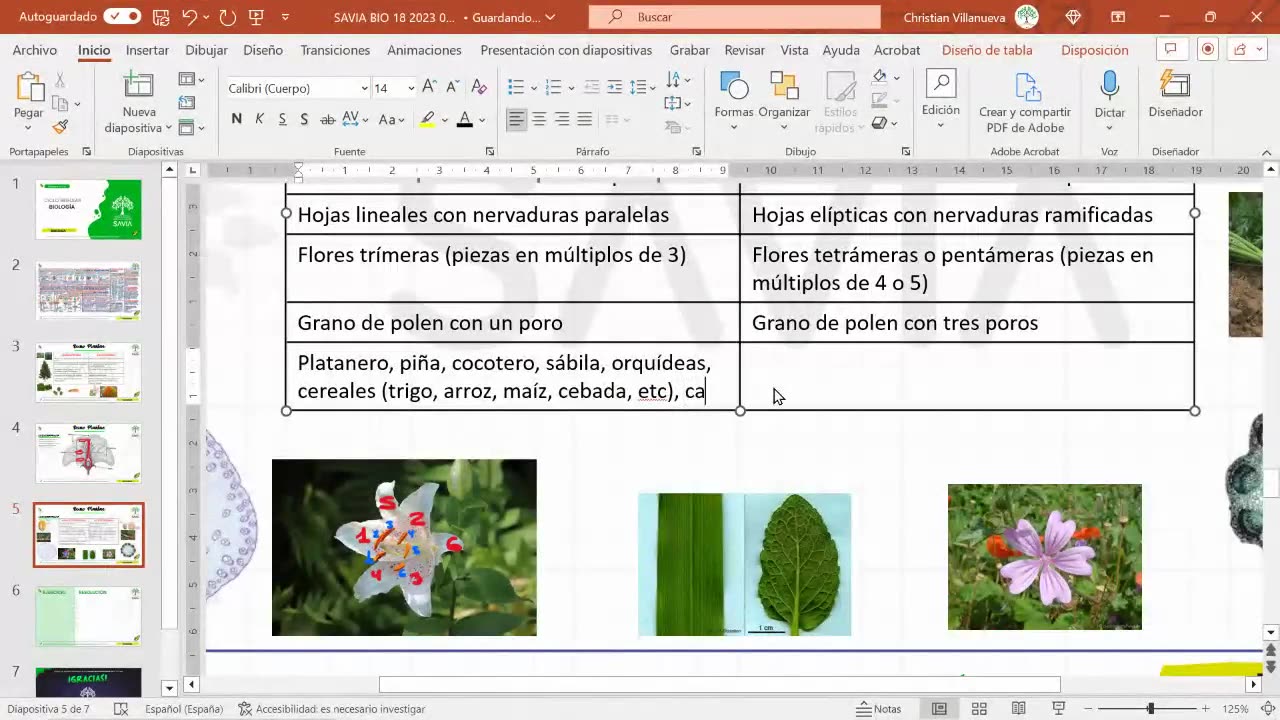Click Crear y compartir PDF de Adobe

click(x=1024, y=102)
